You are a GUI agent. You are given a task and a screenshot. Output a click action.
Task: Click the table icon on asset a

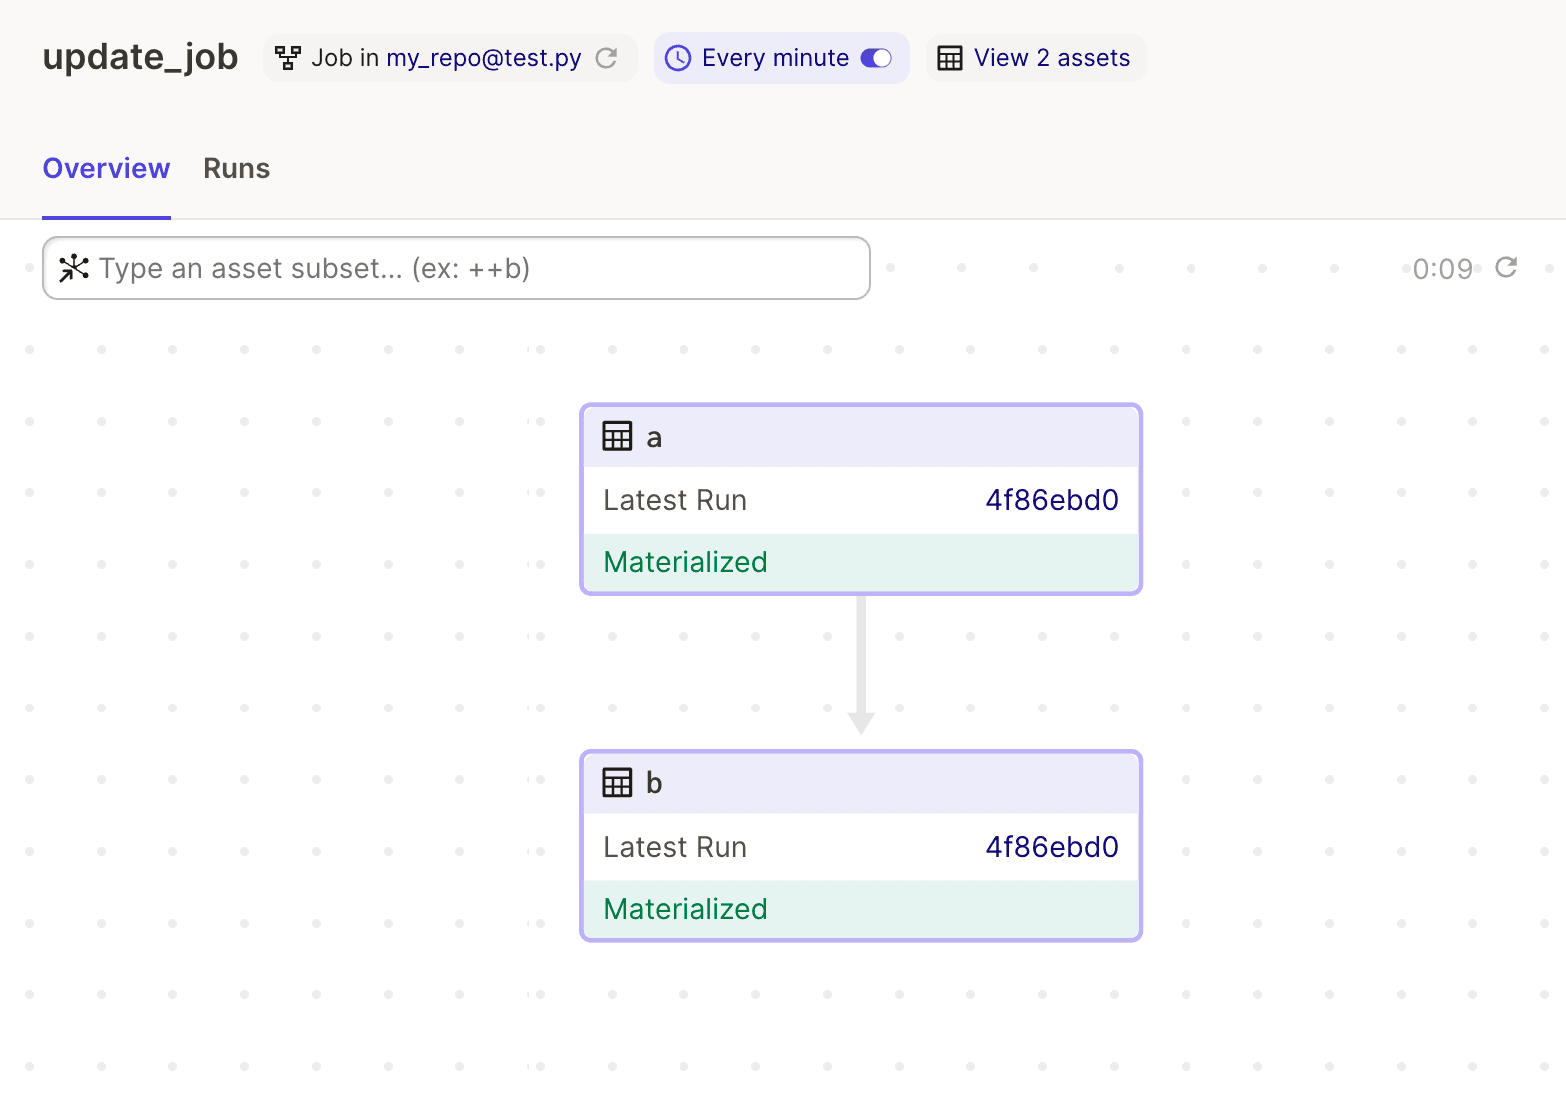coord(617,437)
